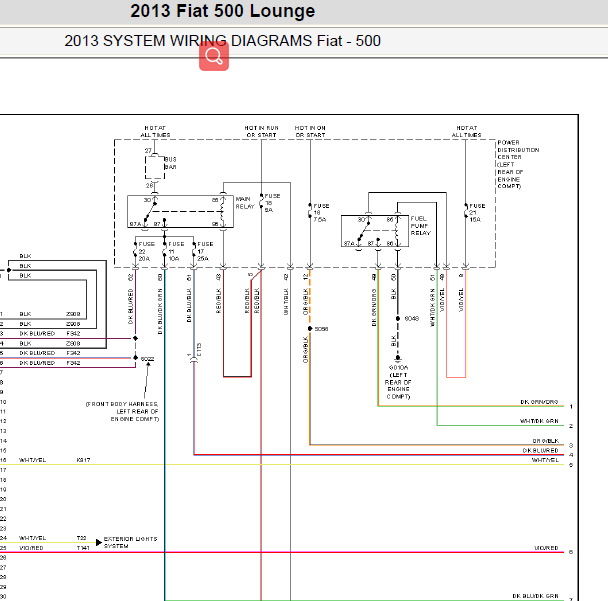Select the "FUEL PUMP RELAY" label
The image size is (608, 601).
pyautogui.click(x=421, y=226)
